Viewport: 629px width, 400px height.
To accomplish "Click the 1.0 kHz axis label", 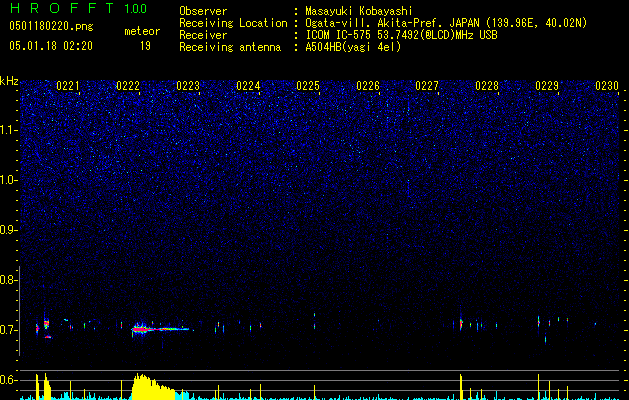I will pyautogui.click(x=8, y=180).
